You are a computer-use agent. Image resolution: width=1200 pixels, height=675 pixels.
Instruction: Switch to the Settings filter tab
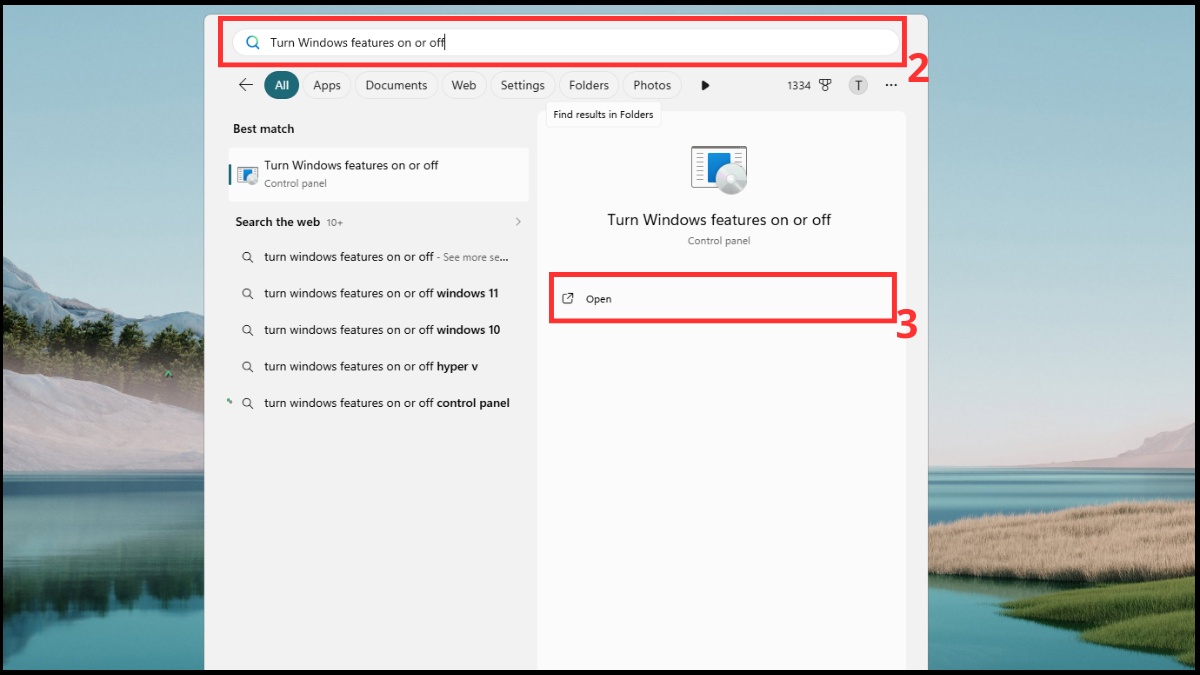coord(522,85)
